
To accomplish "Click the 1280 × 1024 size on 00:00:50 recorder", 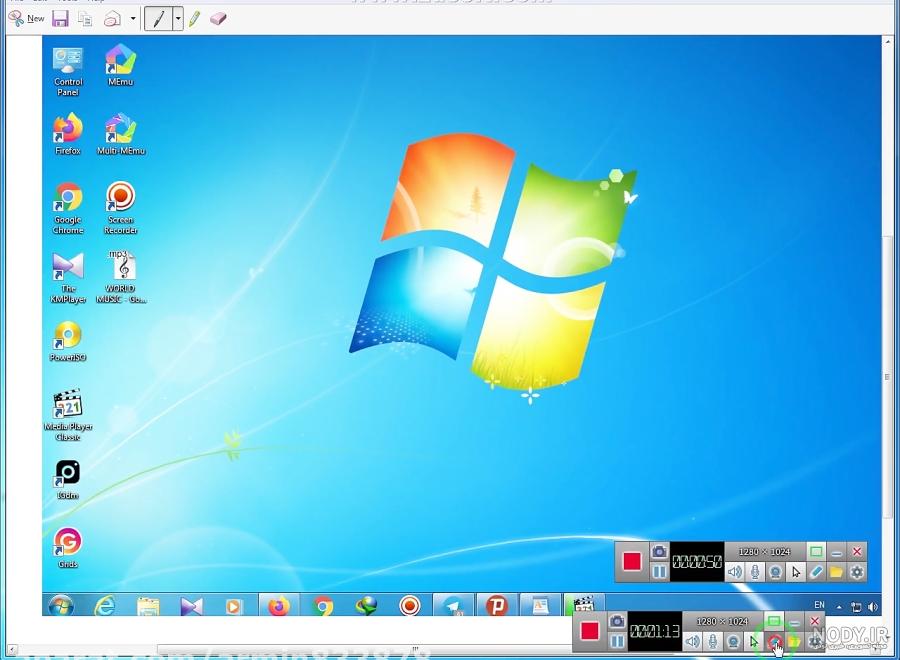I will click(765, 552).
